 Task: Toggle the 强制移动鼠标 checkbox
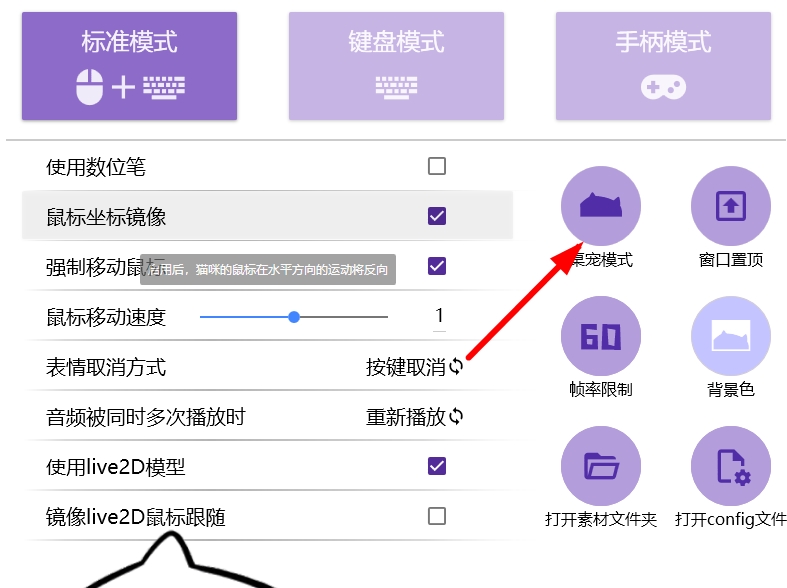[437, 266]
